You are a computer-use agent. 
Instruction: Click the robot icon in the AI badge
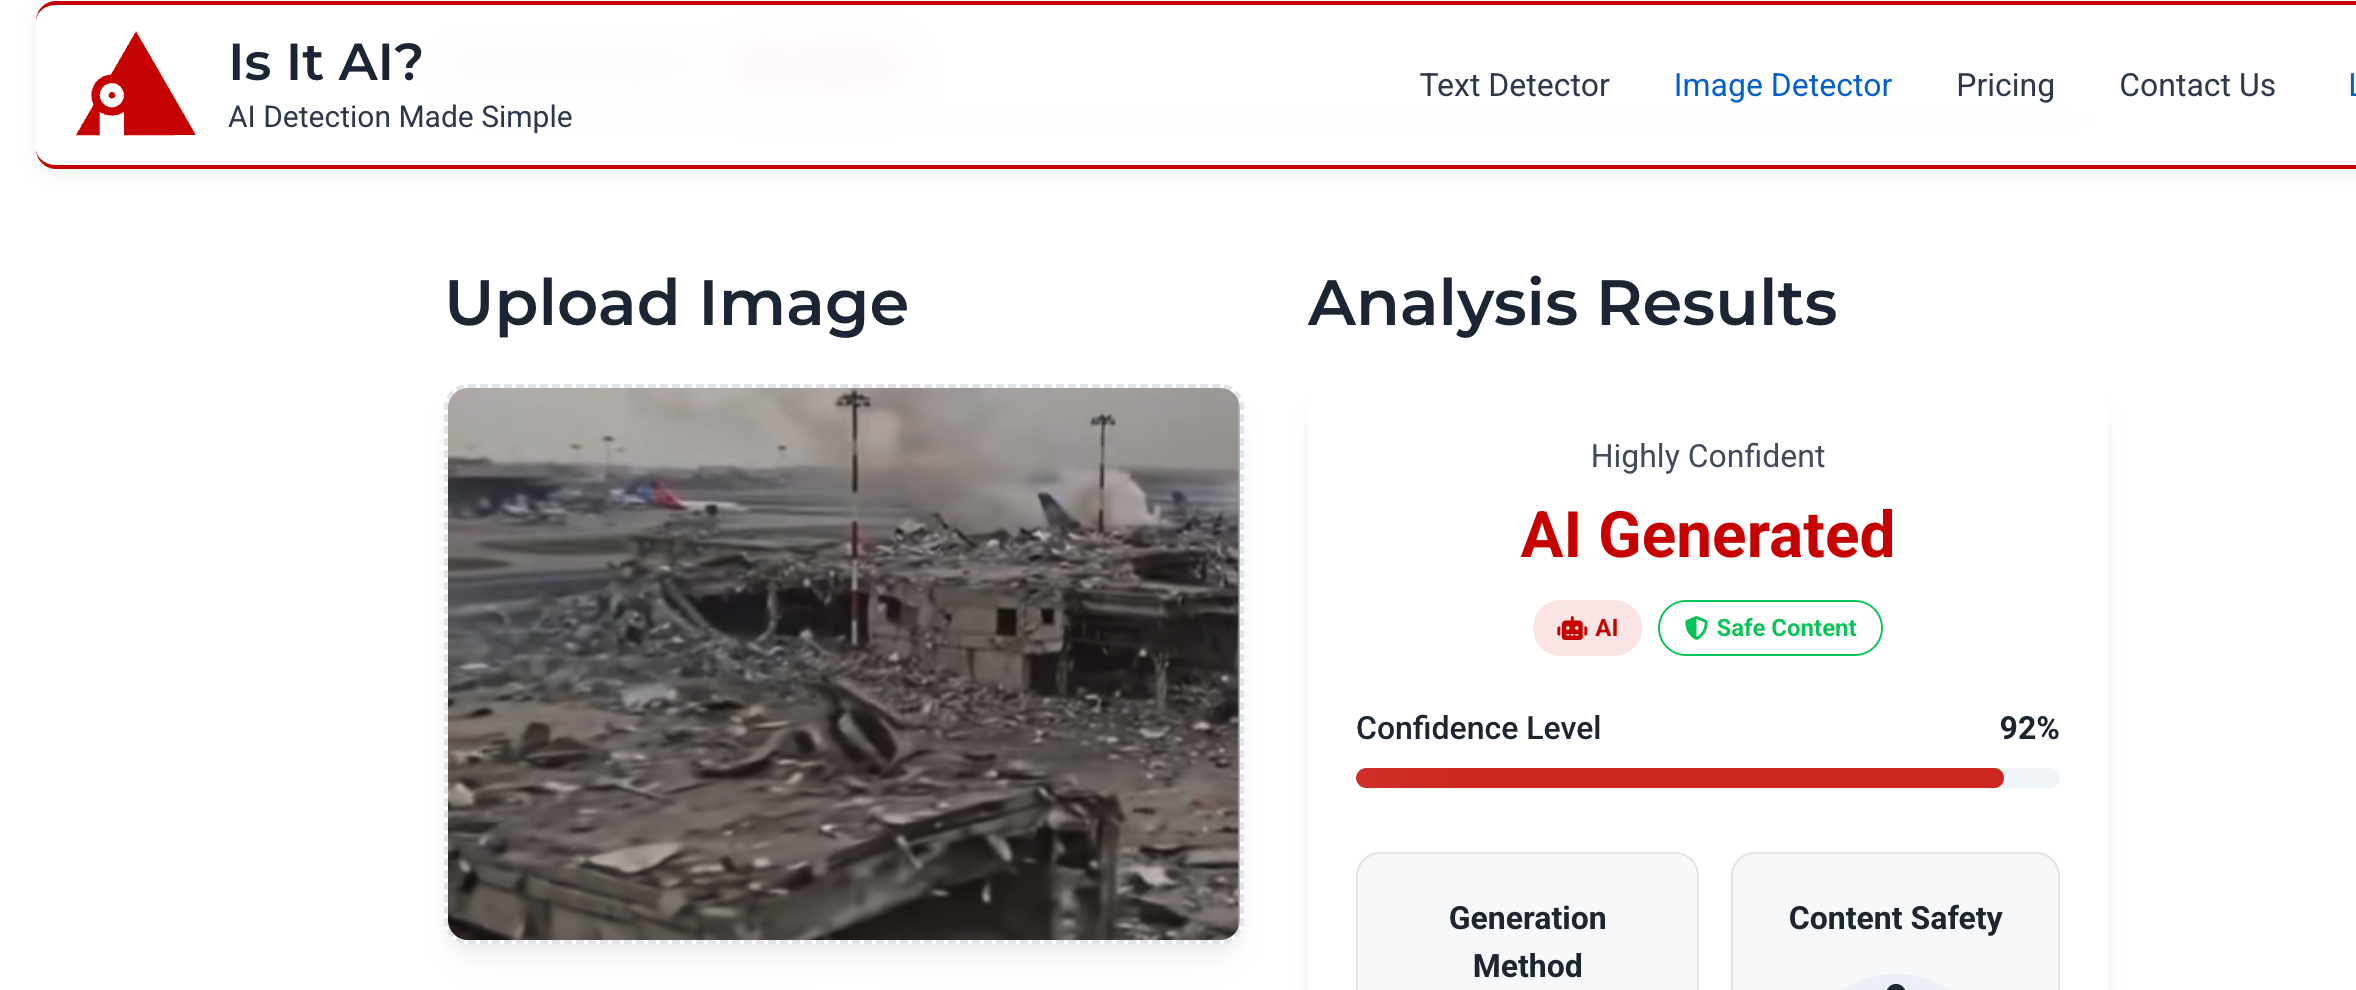(x=1571, y=629)
